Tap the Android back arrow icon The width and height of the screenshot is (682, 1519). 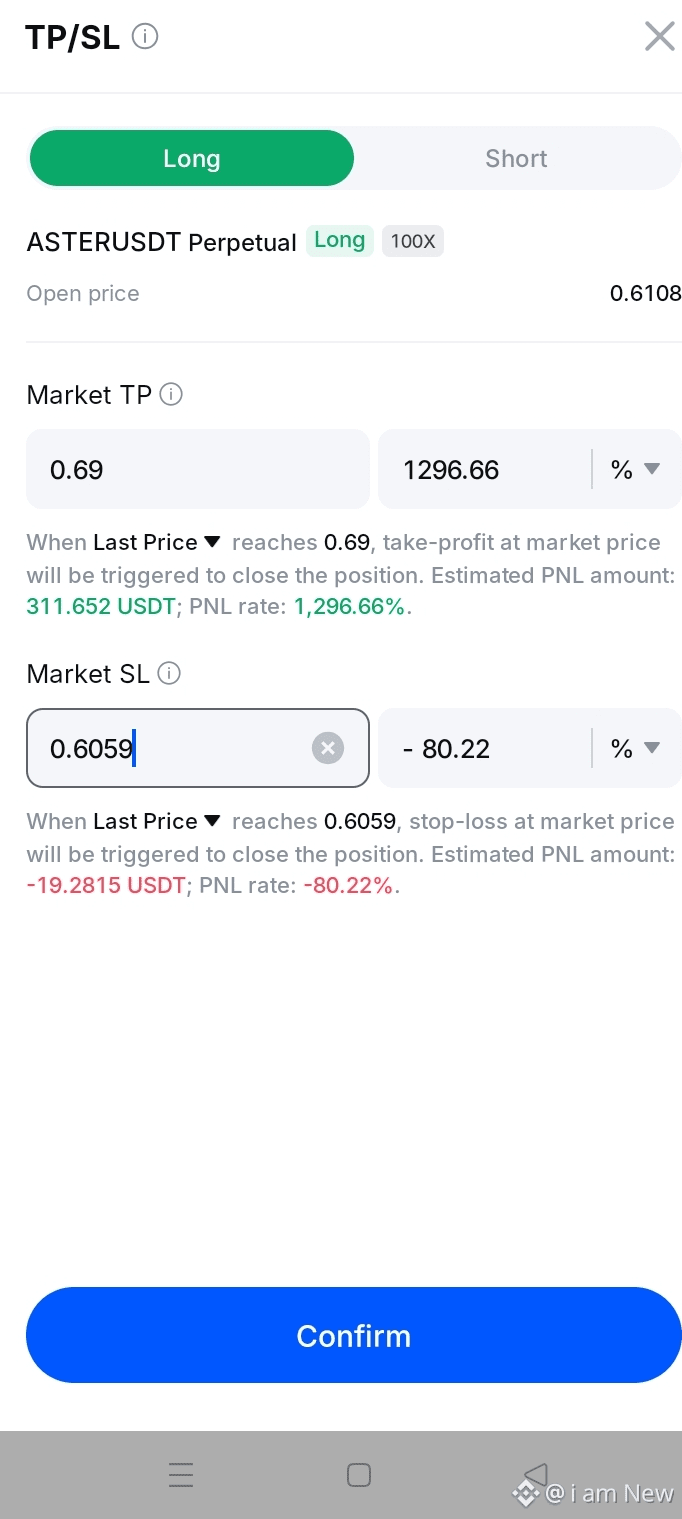point(535,1475)
